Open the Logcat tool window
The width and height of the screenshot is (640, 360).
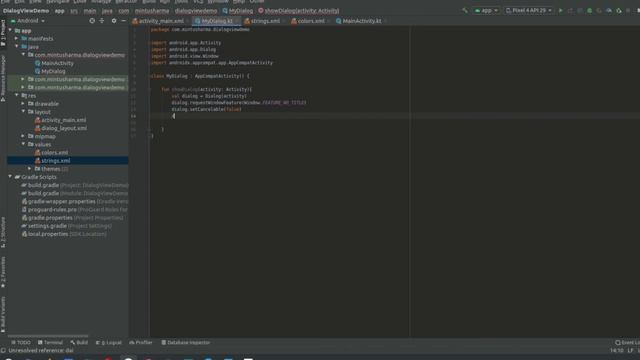pos(109,342)
